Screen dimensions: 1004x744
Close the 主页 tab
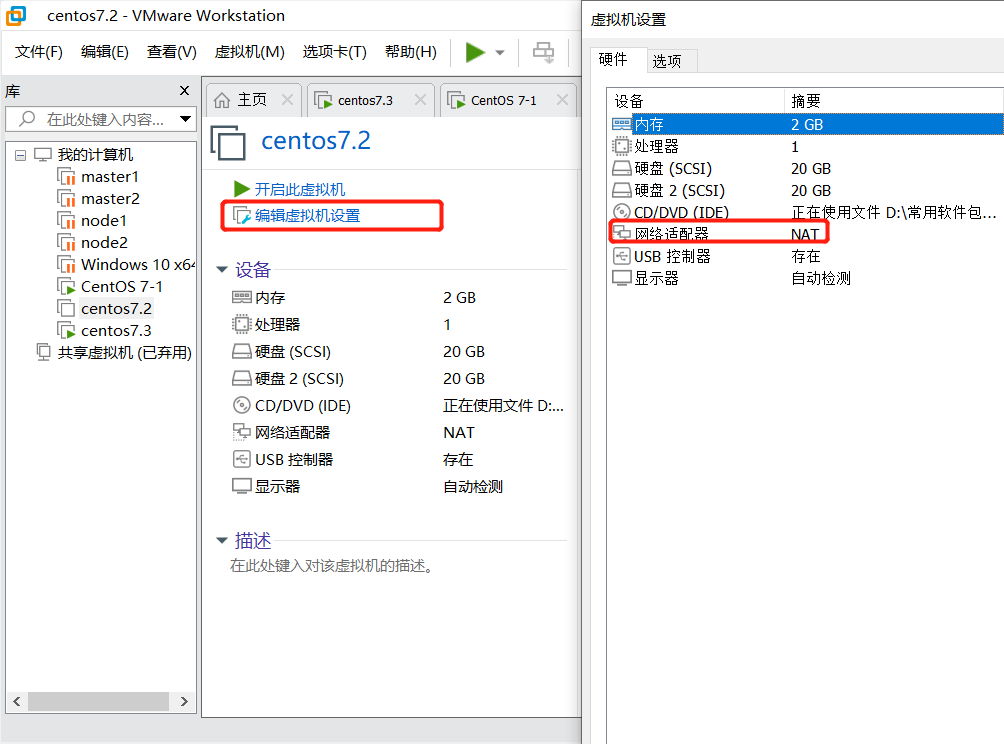point(287,100)
